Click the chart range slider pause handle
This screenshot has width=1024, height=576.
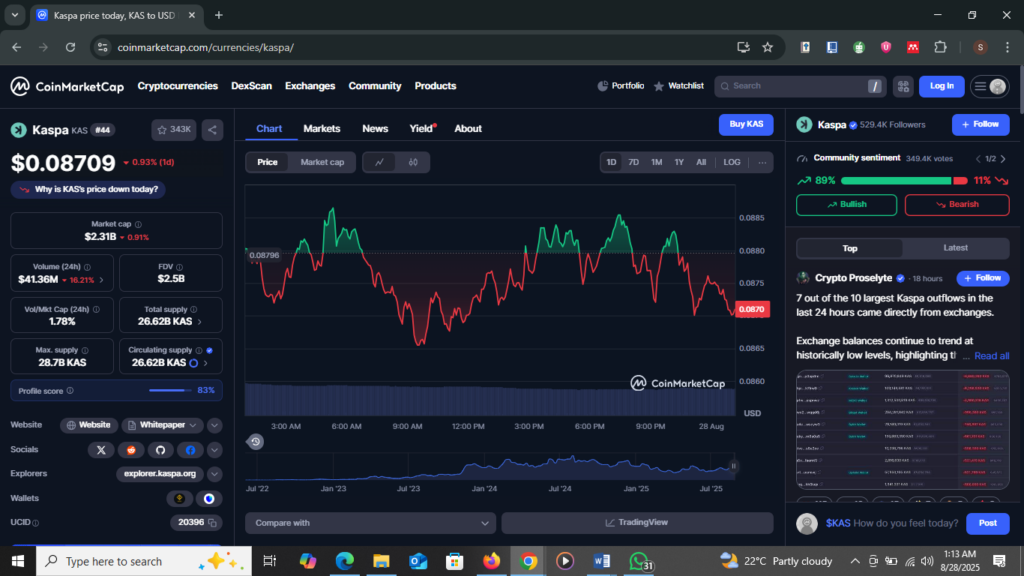(x=733, y=465)
